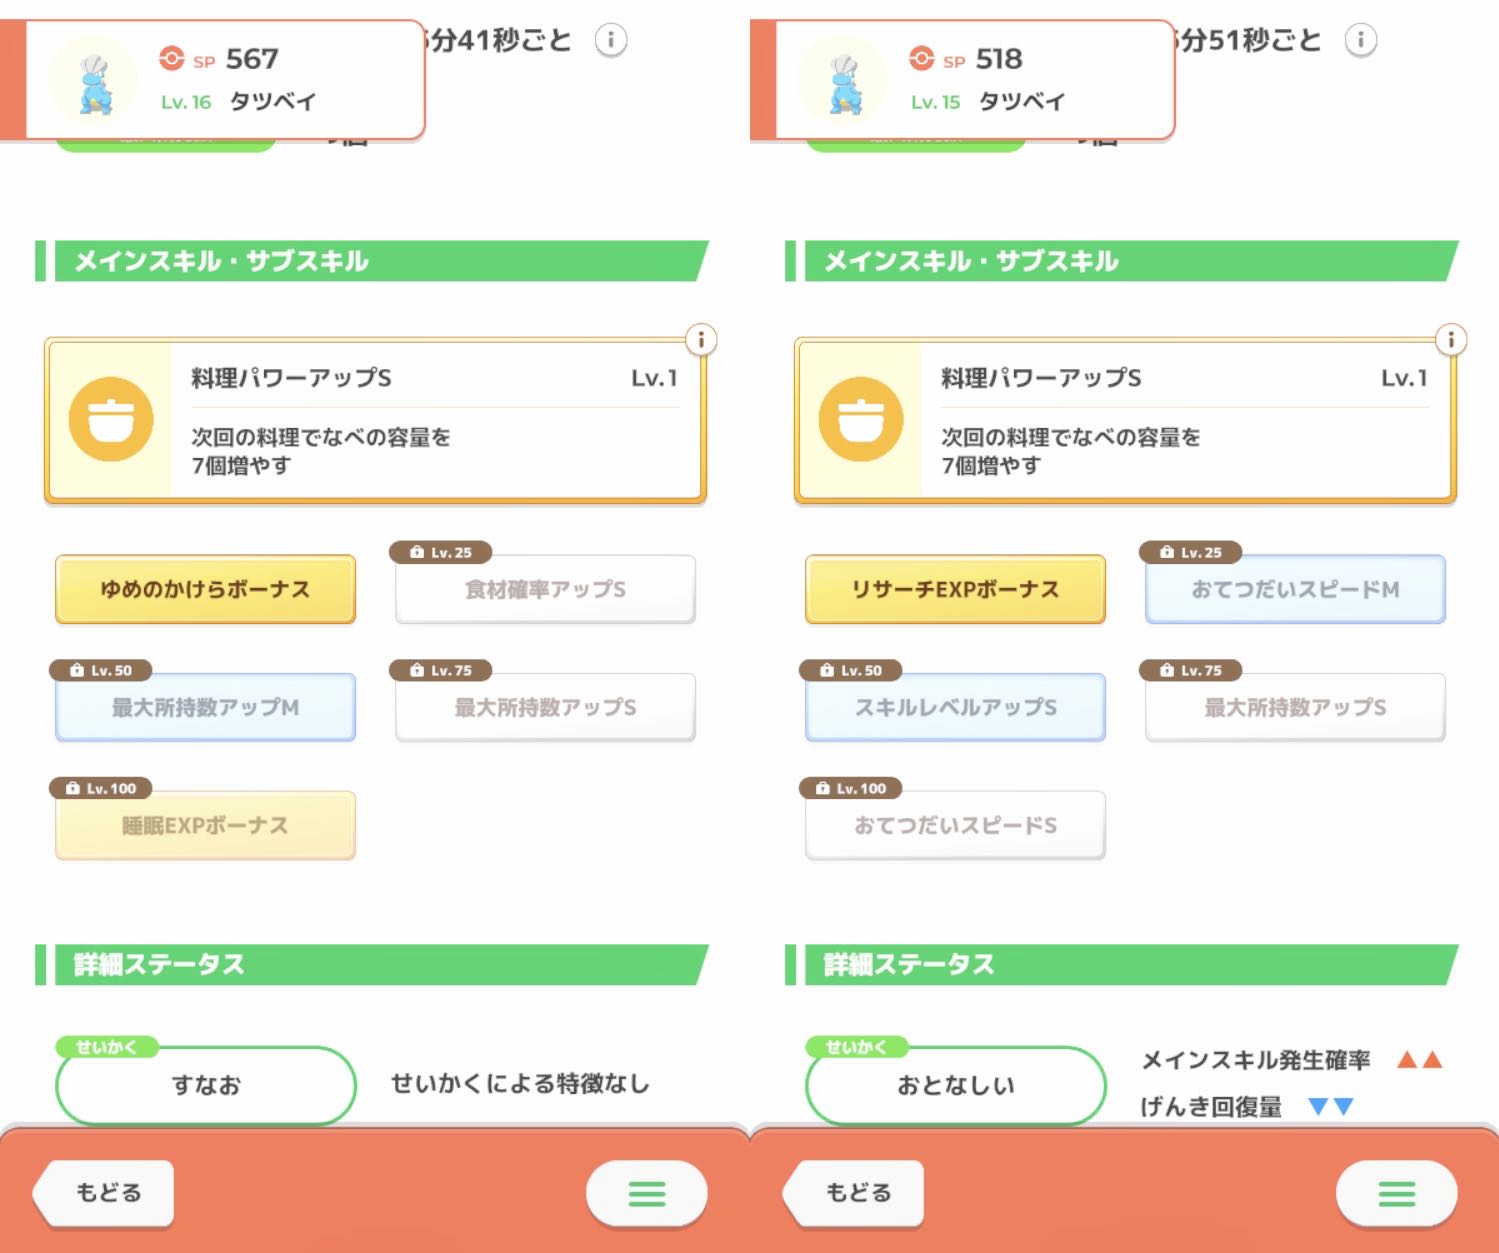Tap the Lv.16 タツベイ portrait
Viewport: 1499px width, 1253px height.
94,80
